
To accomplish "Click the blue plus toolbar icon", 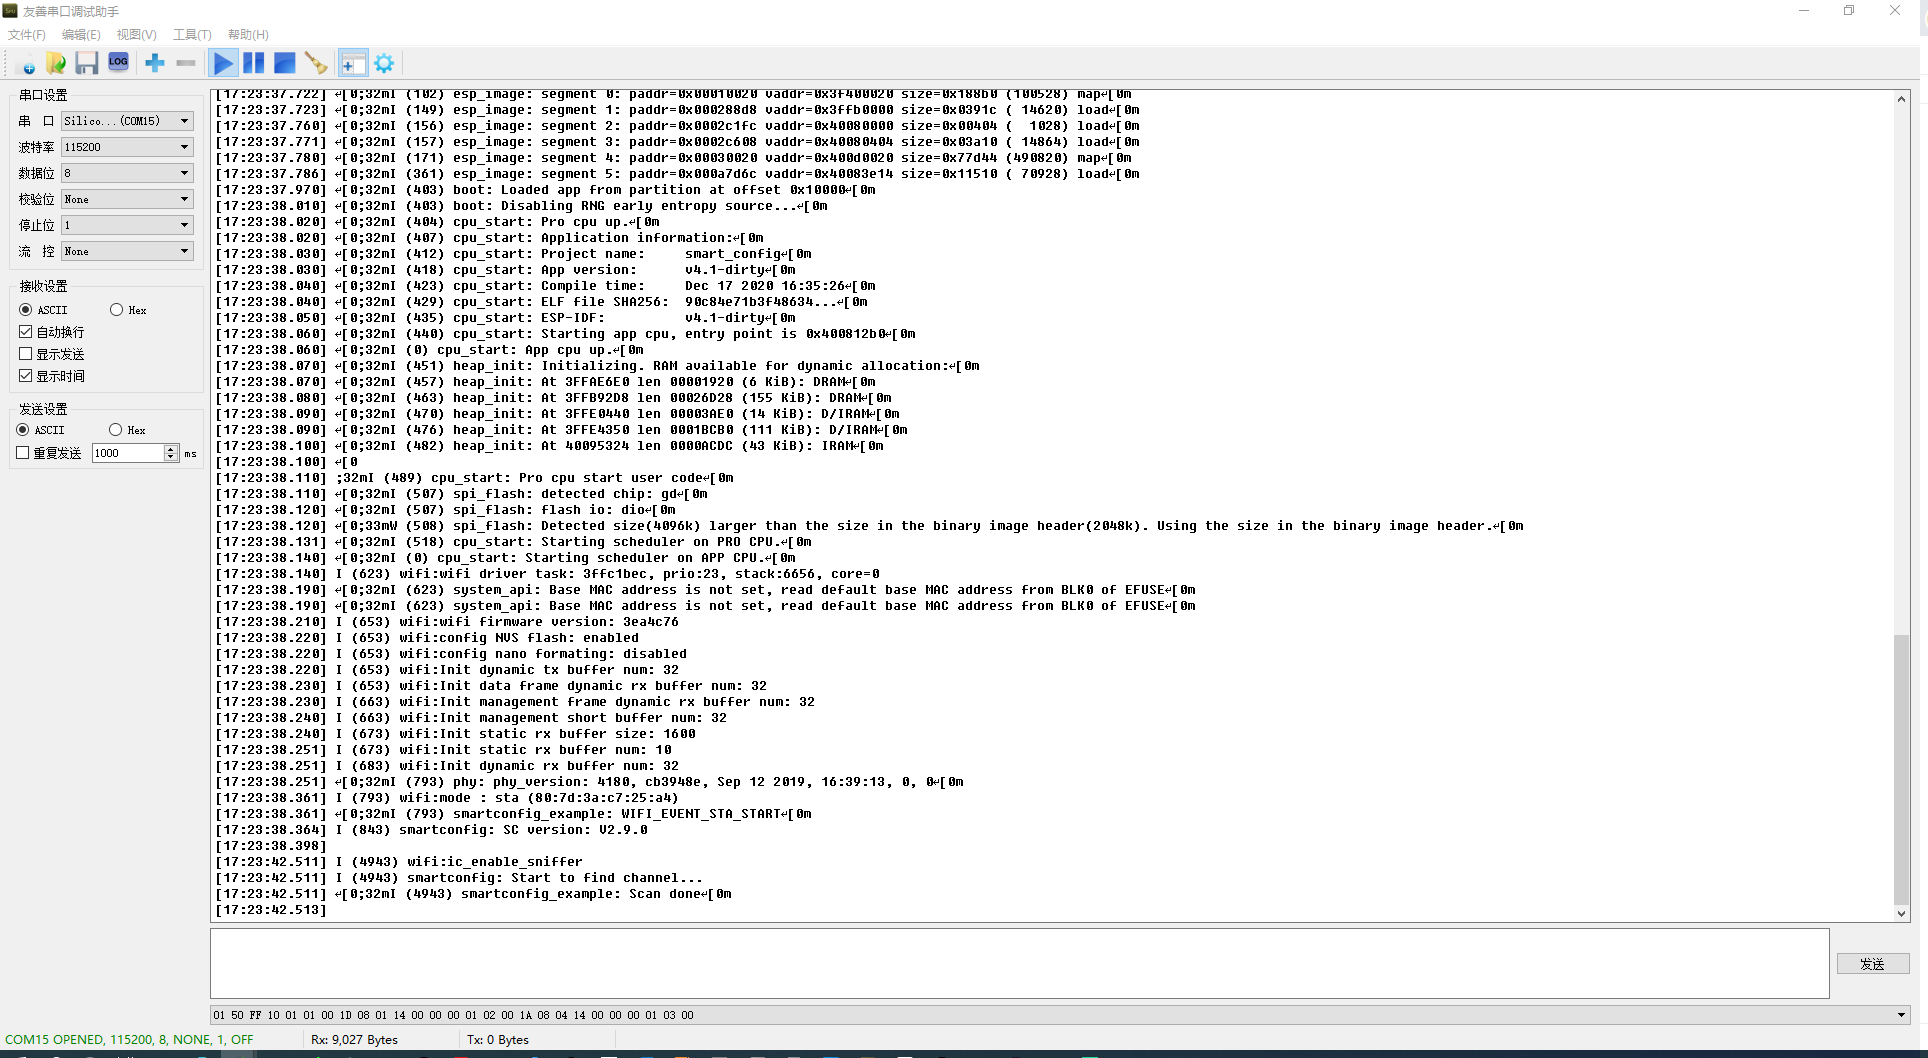I will pos(155,63).
